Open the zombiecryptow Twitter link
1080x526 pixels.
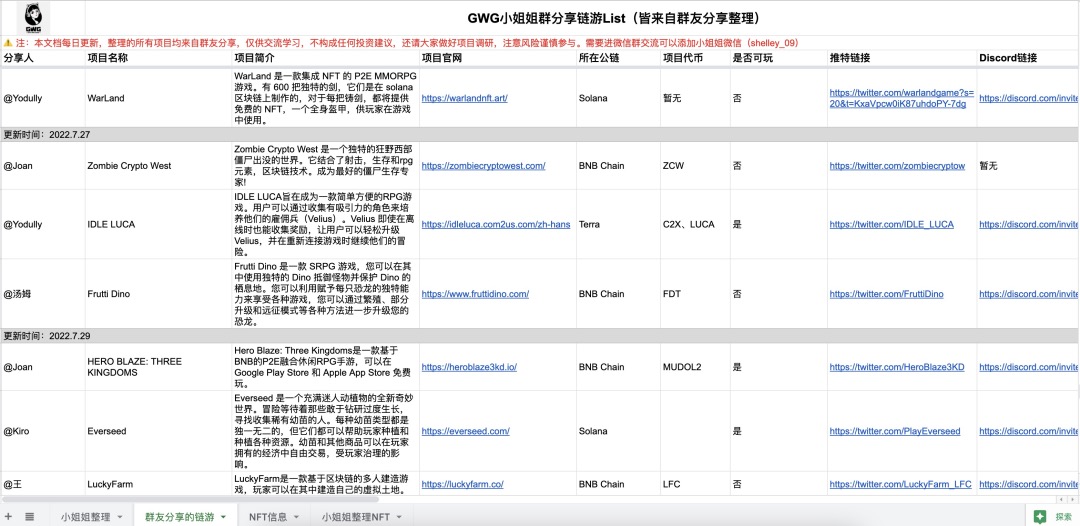coord(897,165)
